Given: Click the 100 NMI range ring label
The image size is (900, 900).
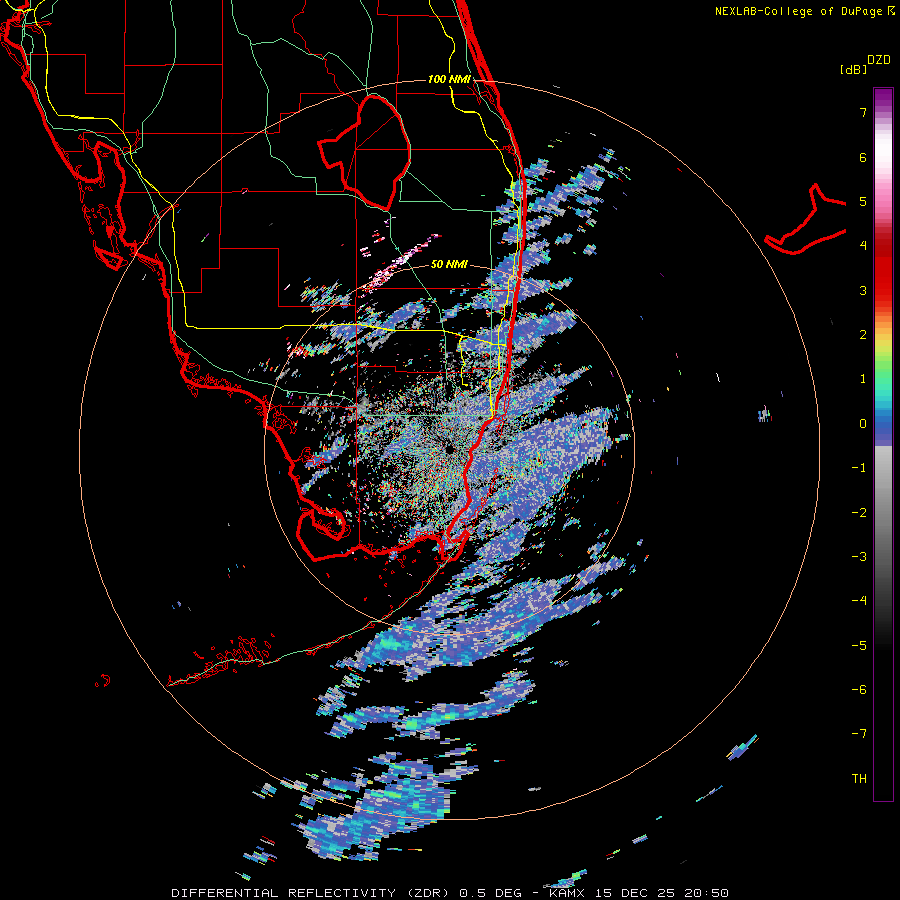Looking at the screenshot, I should [x=449, y=79].
